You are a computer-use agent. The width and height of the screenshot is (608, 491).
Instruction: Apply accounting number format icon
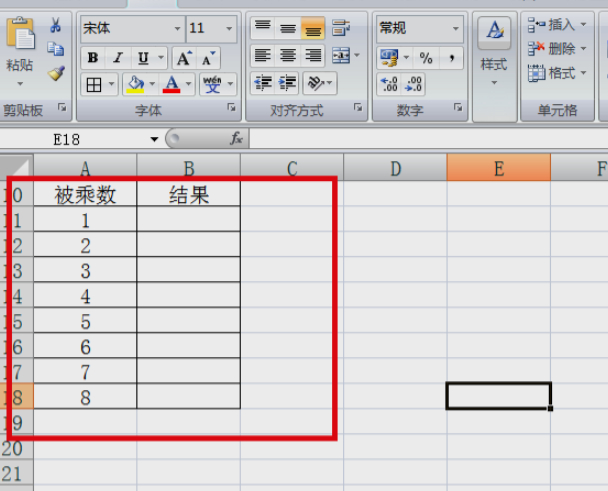(x=389, y=58)
